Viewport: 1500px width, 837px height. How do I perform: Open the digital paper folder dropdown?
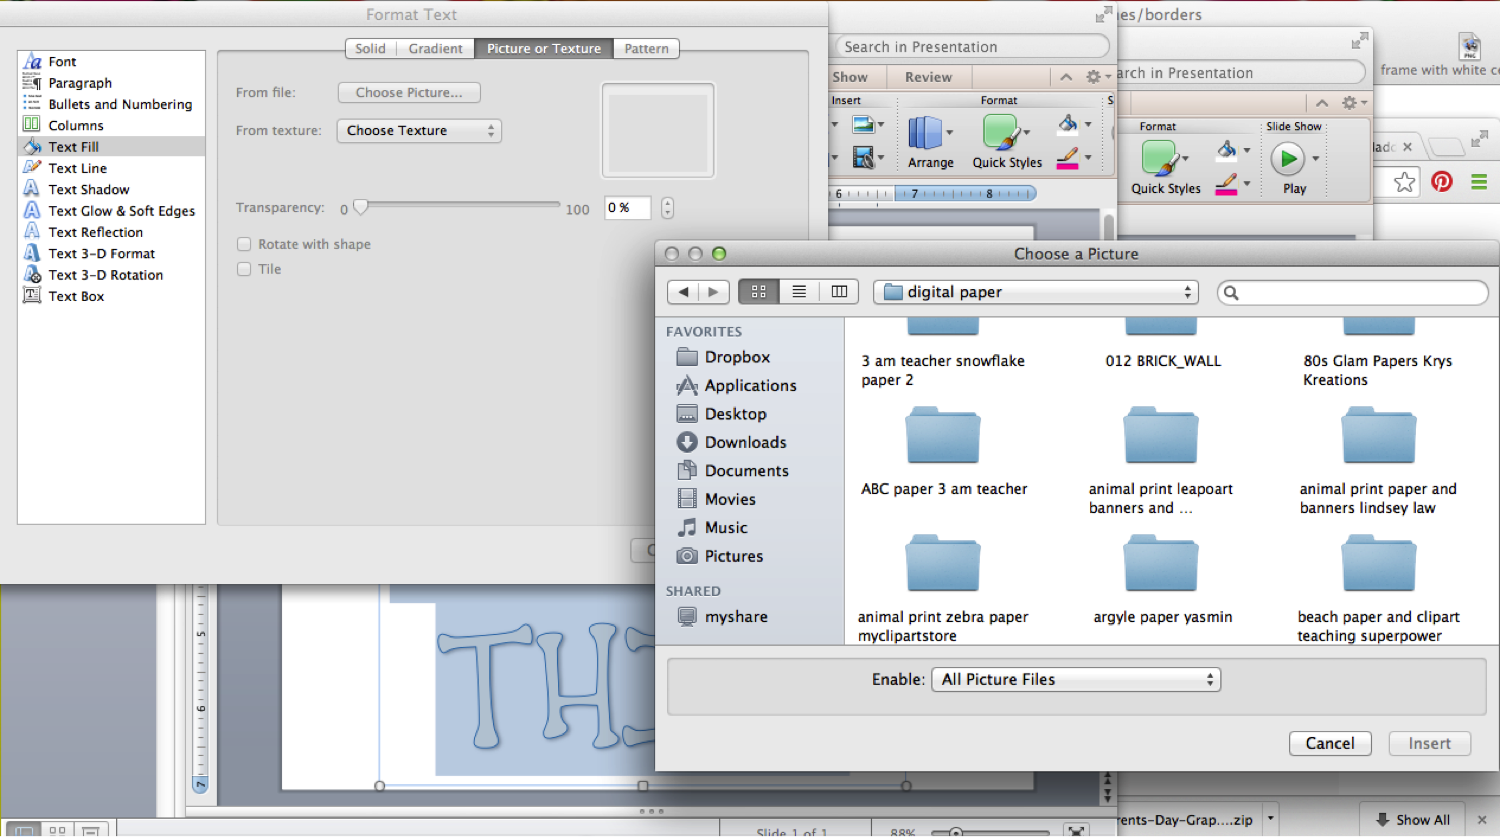point(1035,292)
